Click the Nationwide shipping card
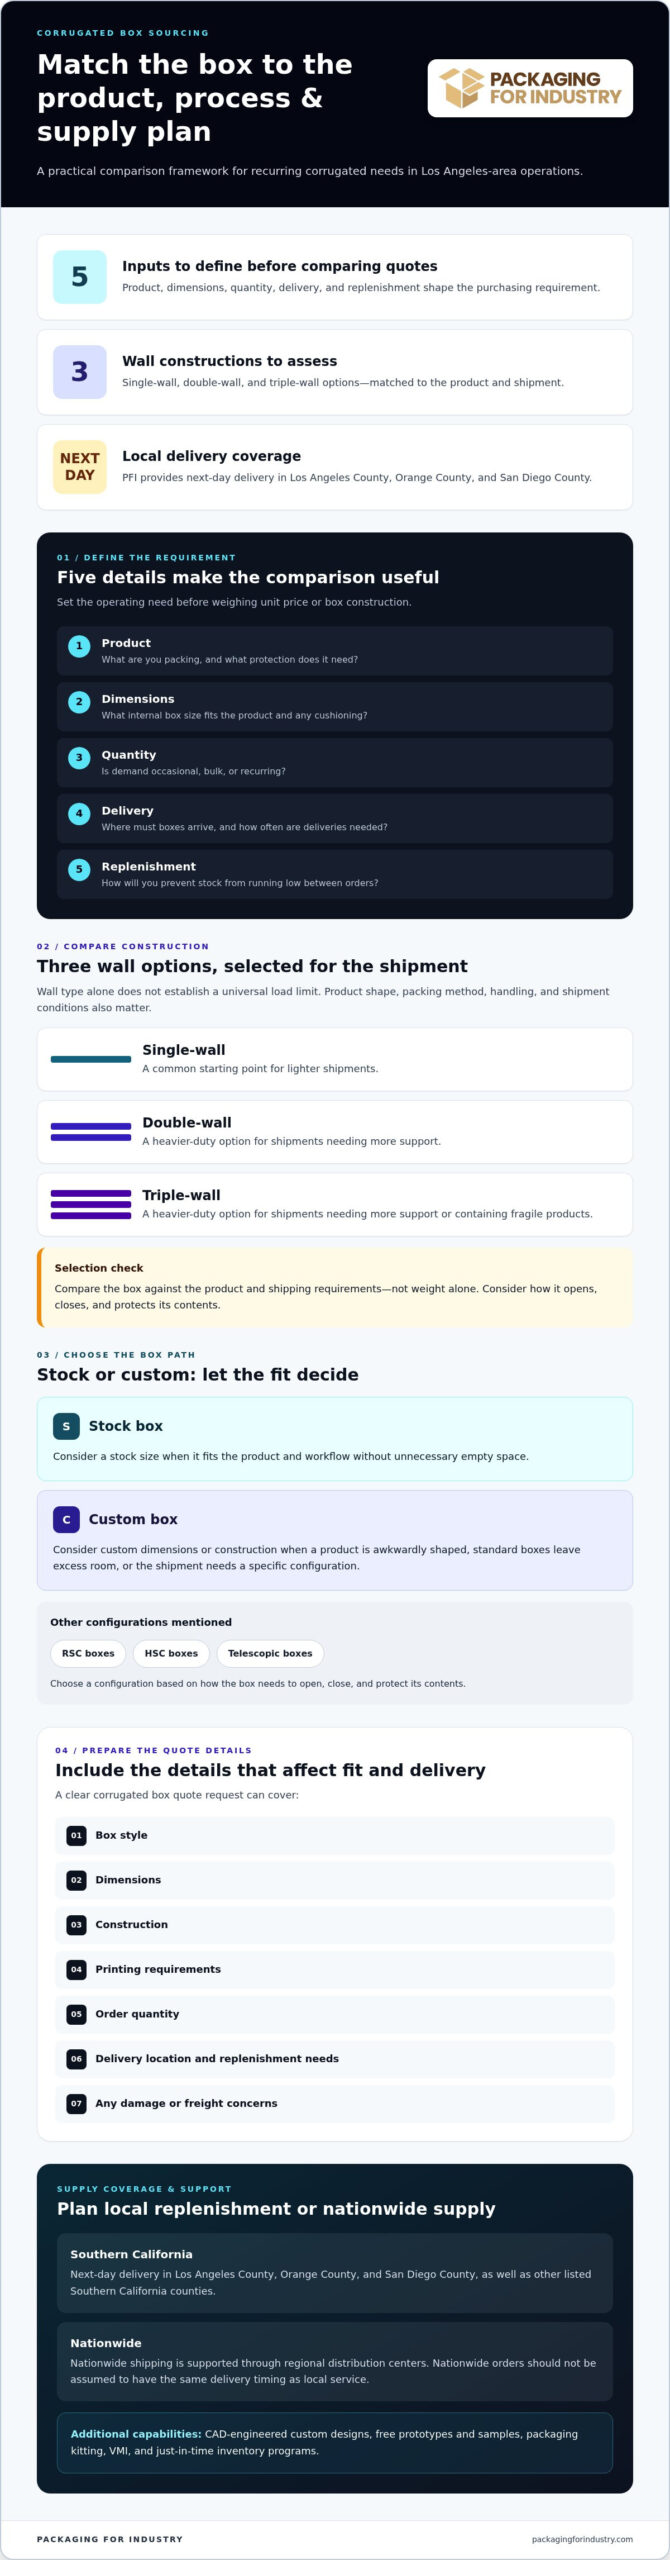The width and height of the screenshot is (670, 2560). click(335, 2361)
